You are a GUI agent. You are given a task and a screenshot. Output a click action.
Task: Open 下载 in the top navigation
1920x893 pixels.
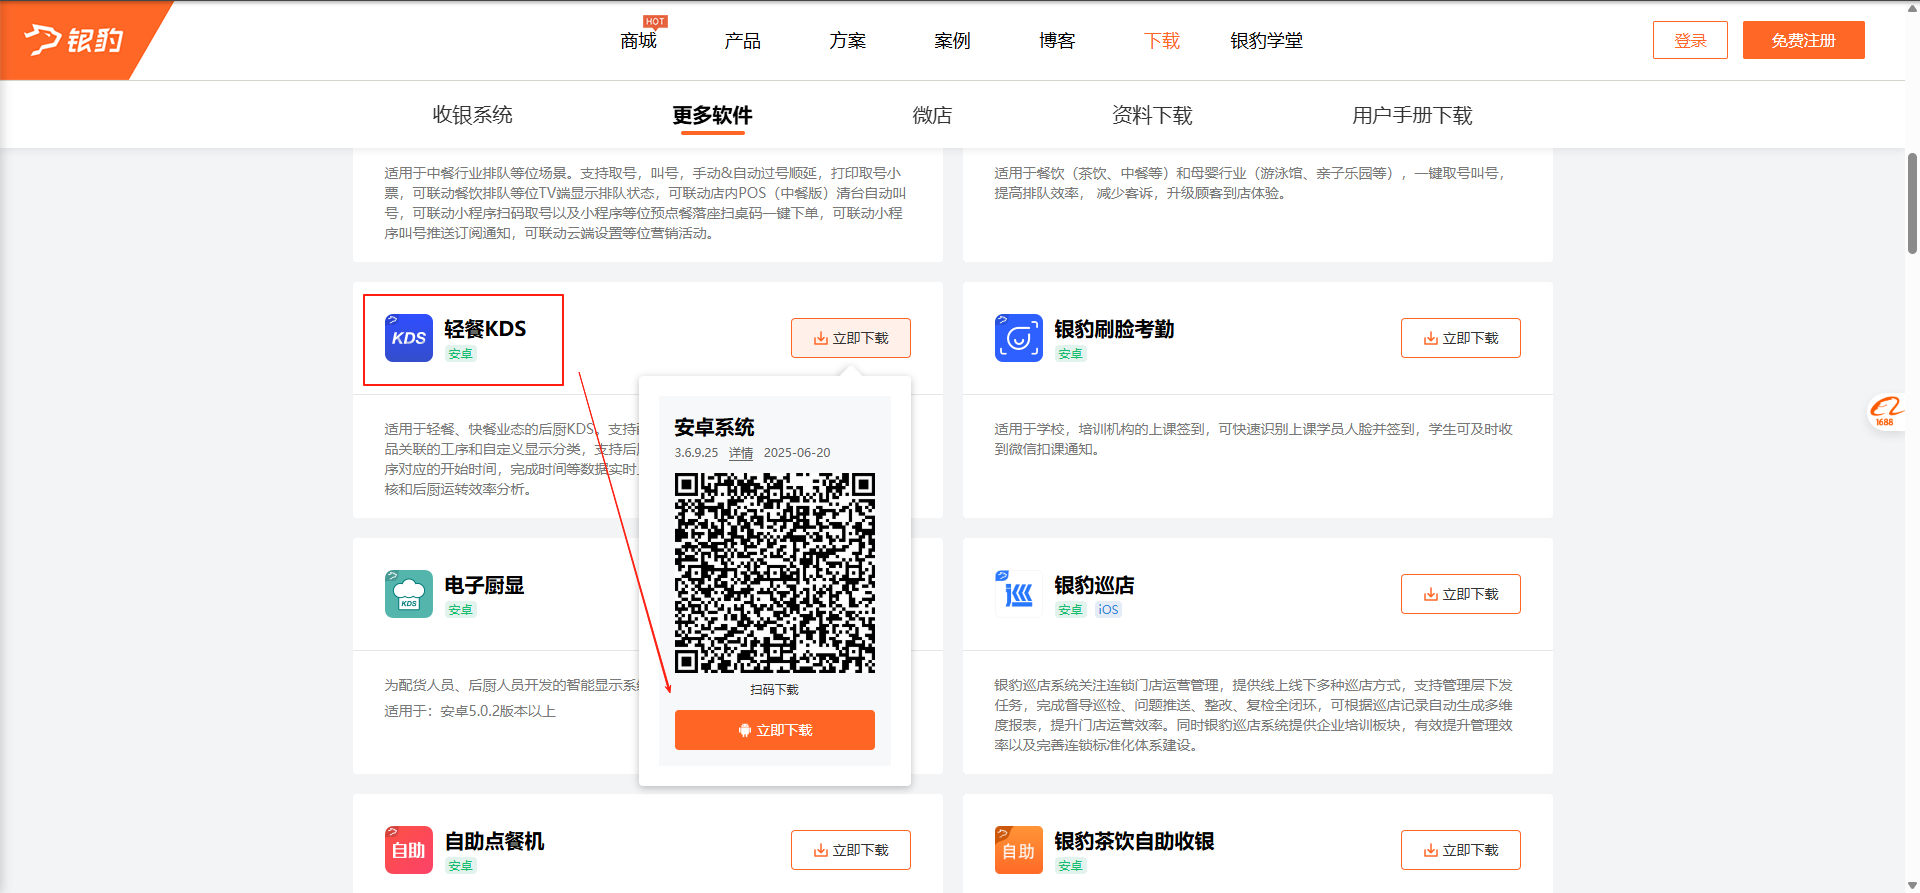point(1162,41)
